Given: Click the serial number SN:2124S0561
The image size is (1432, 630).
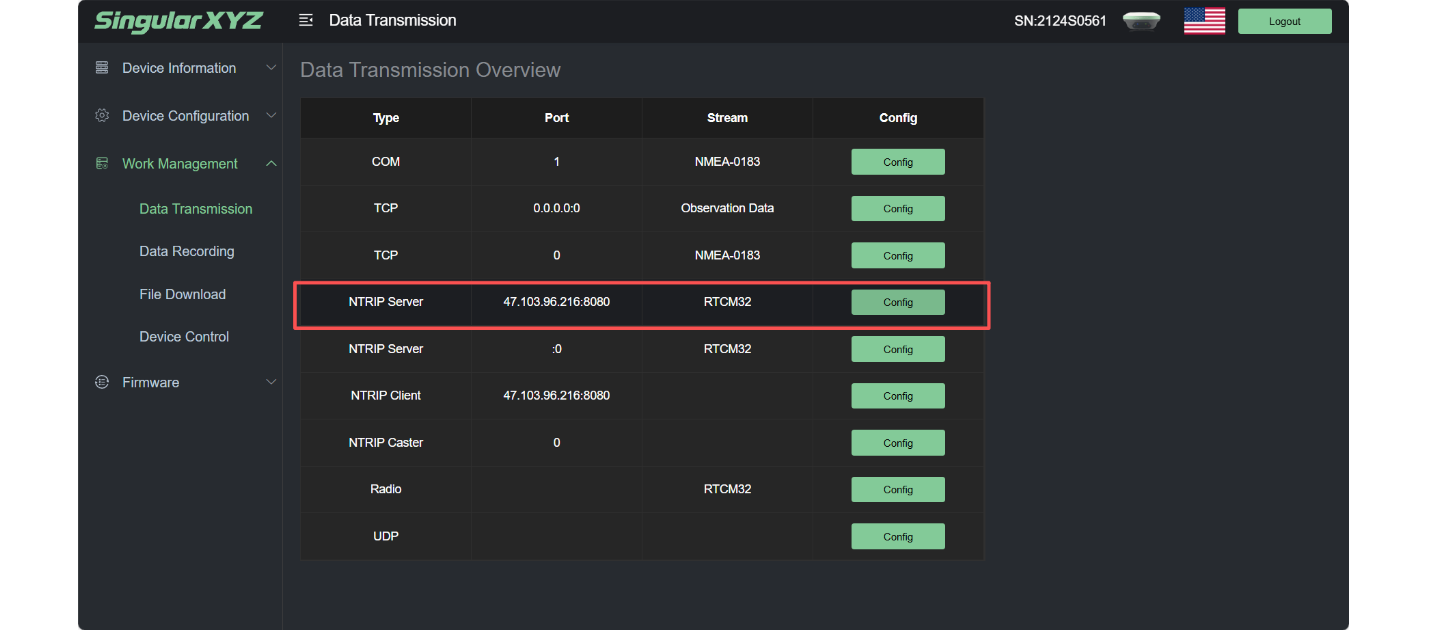Looking at the screenshot, I should pos(1060,21).
